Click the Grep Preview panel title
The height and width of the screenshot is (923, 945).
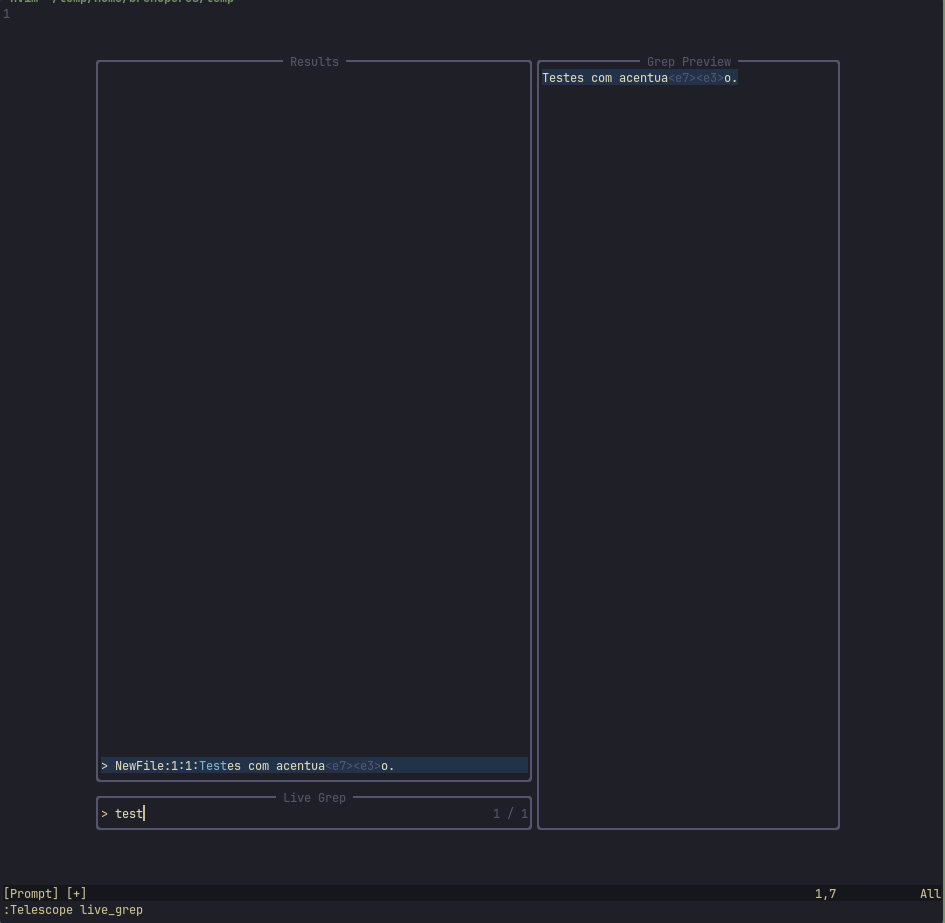click(689, 61)
